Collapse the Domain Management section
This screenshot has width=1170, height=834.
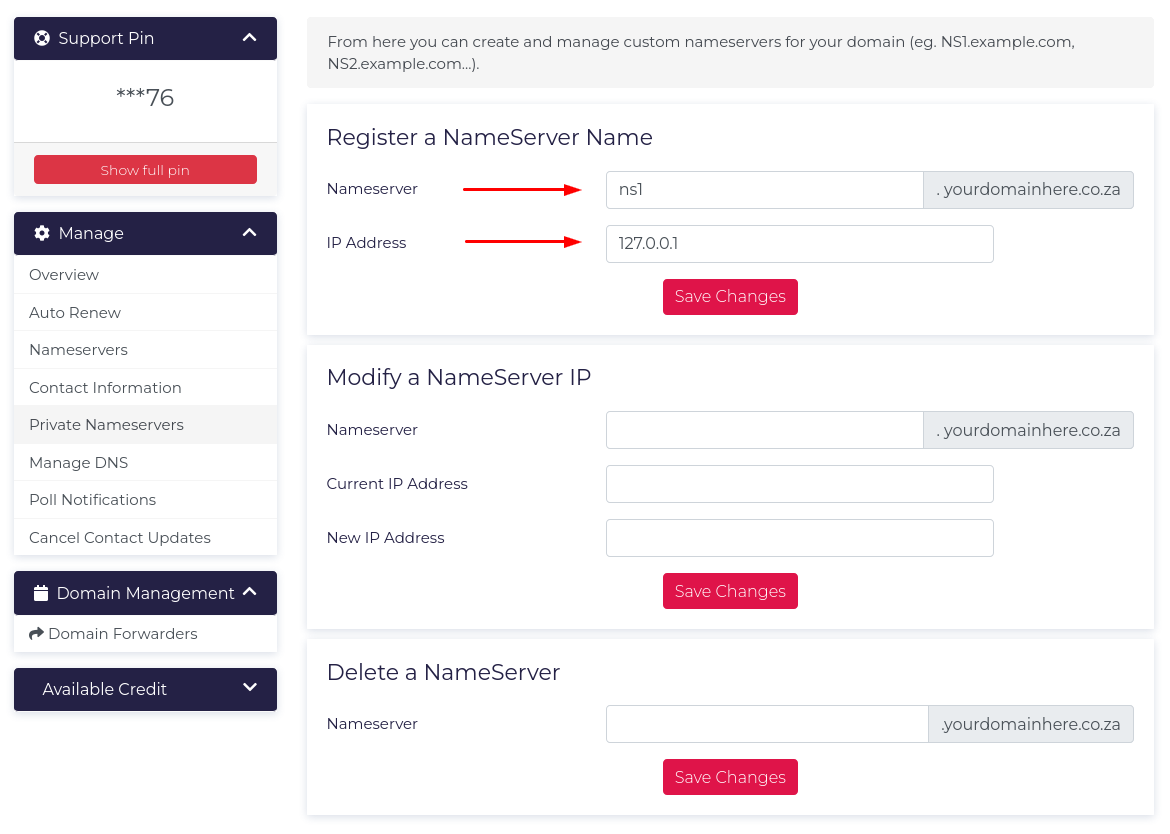250,593
